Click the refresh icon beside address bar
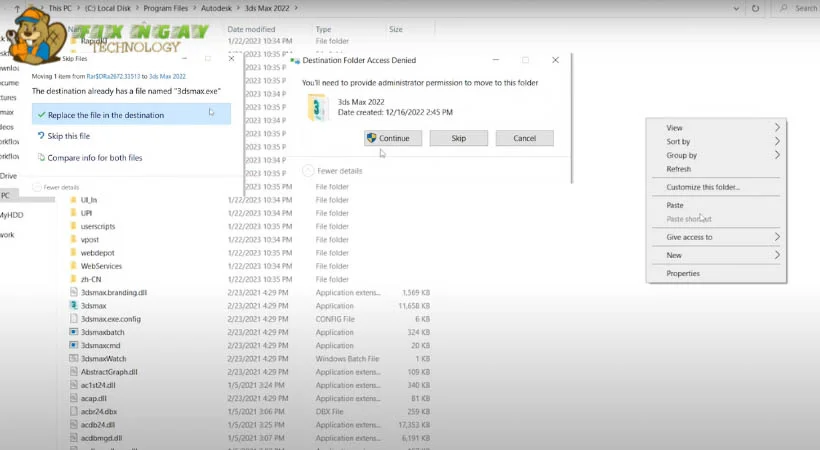The height and width of the screenshot is (450, 820). (755, 8)
